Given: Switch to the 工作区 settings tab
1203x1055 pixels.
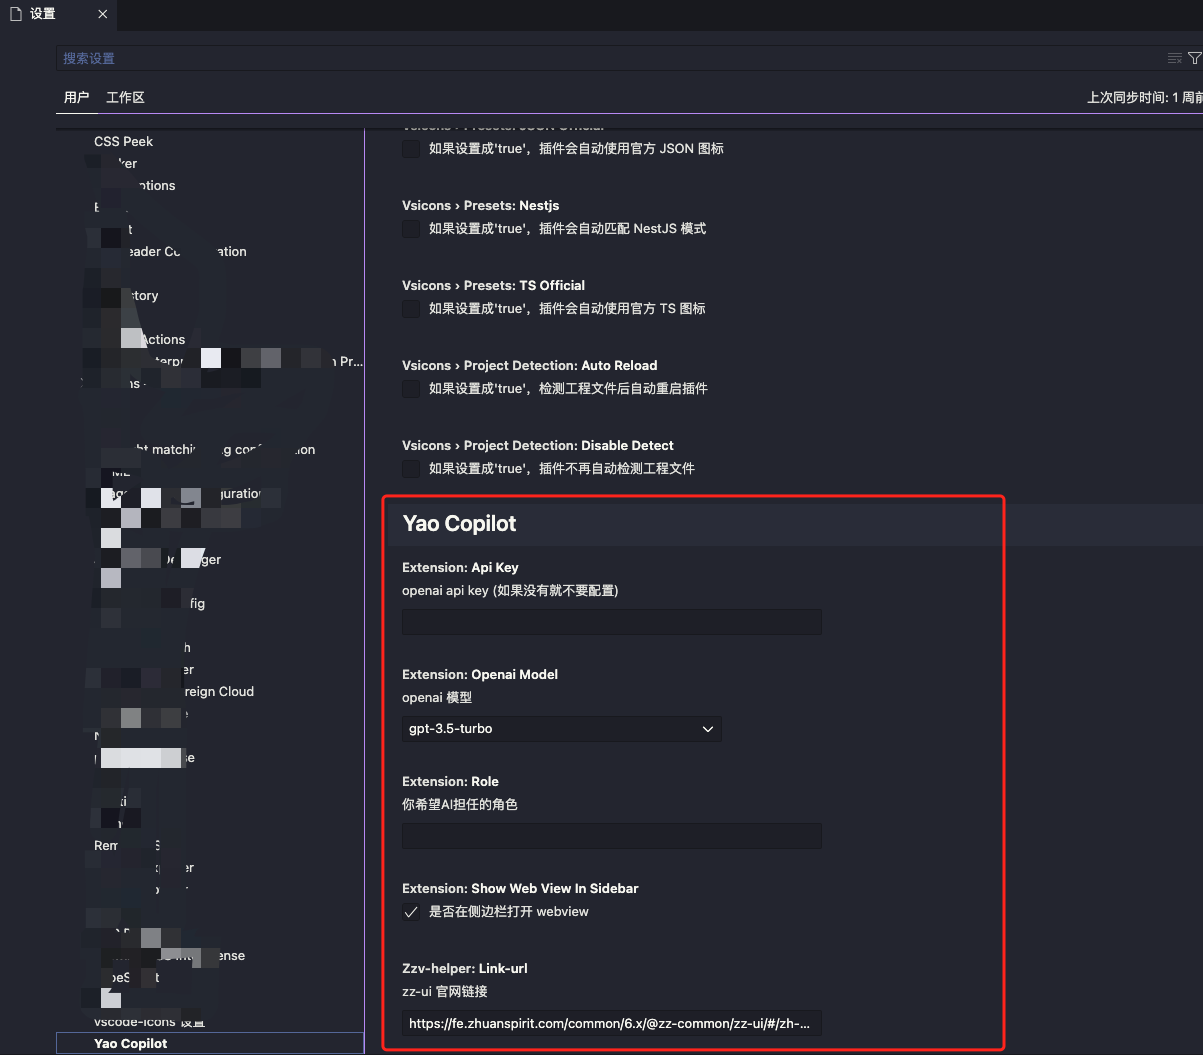Looking at the screenshot, I should tap(125, 97).
